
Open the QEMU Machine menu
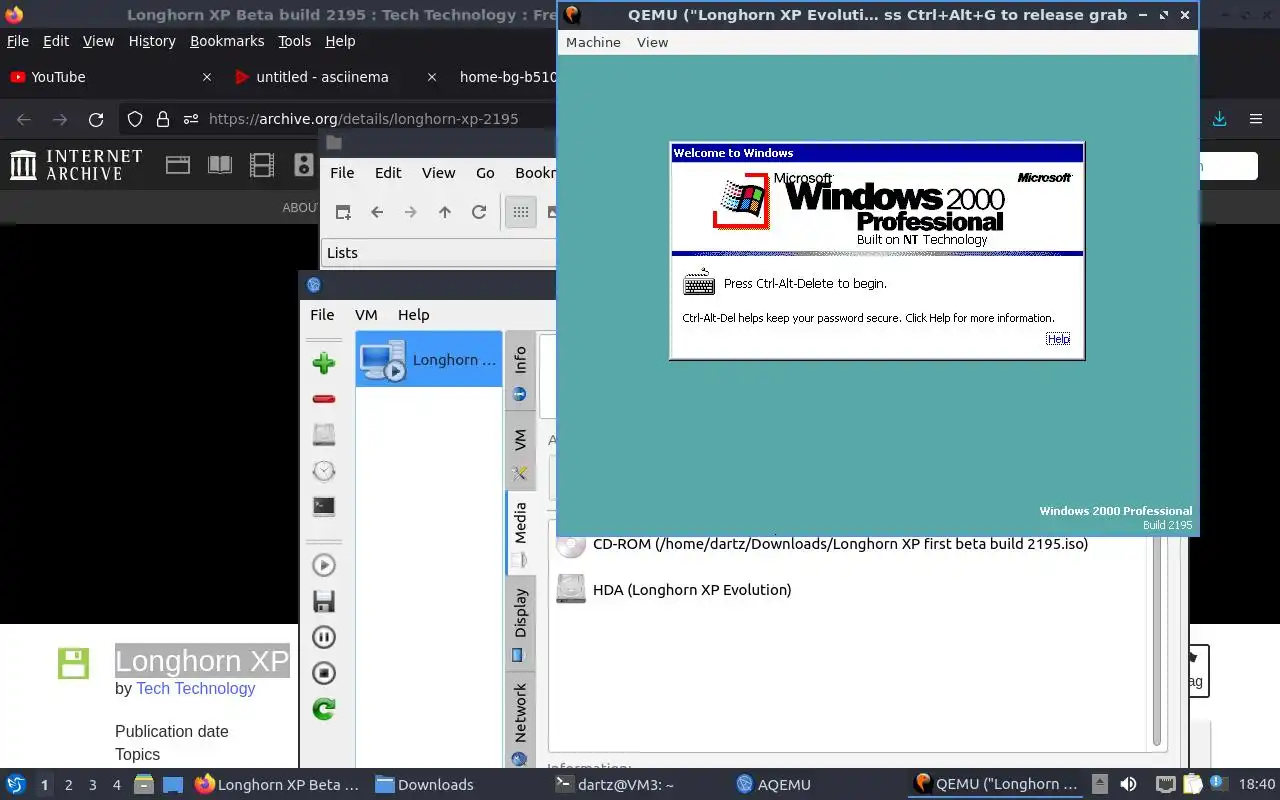coord(593,42)
